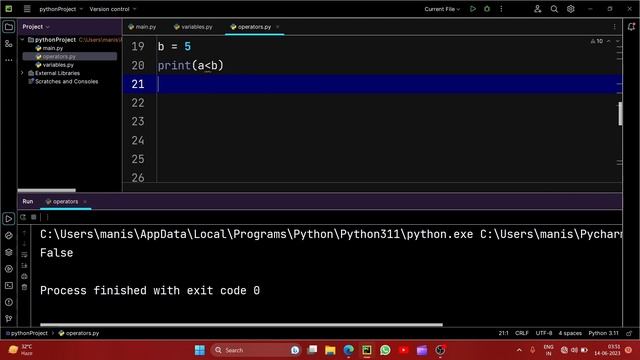Click the project panel horizontal scrollbar
Viewport: 640px width, 360px height.
47,190
